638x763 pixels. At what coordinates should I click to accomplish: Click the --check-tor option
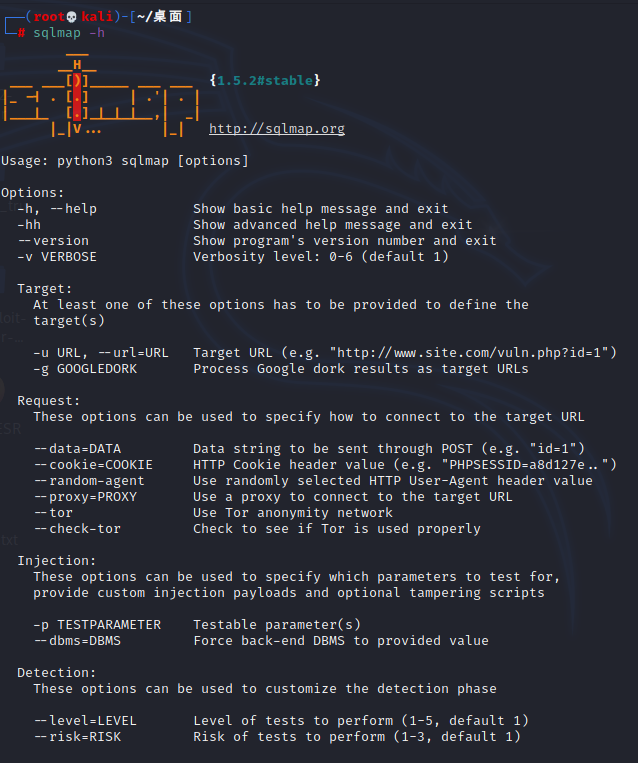click(x=77, y=528)
